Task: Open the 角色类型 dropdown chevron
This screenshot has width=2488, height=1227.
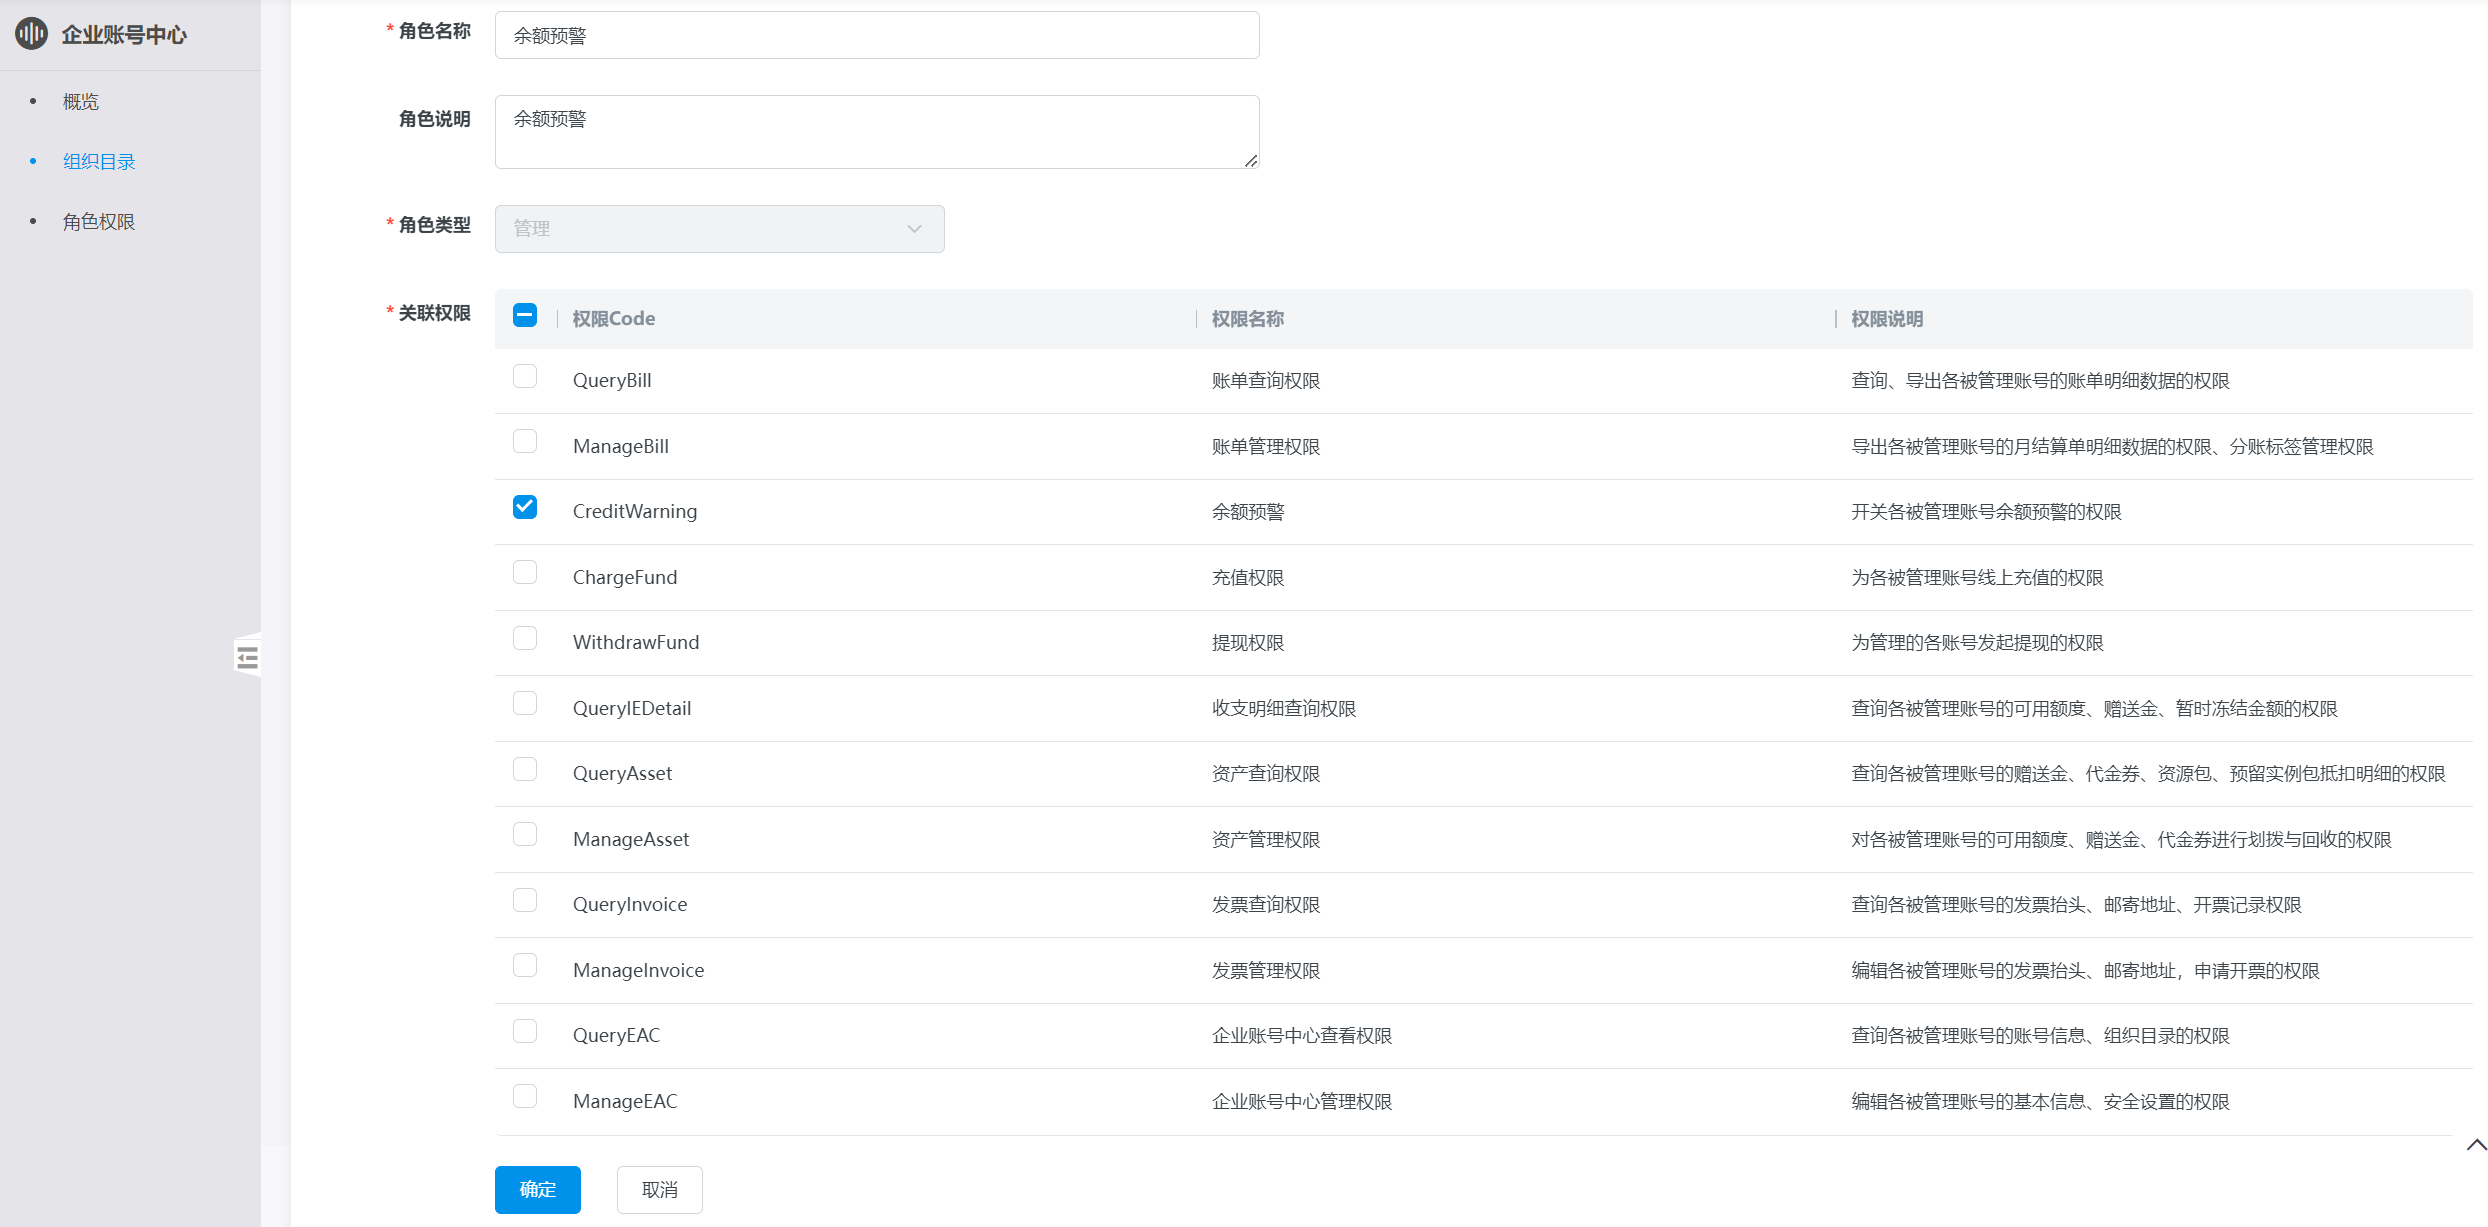Action: pos(914,229)
